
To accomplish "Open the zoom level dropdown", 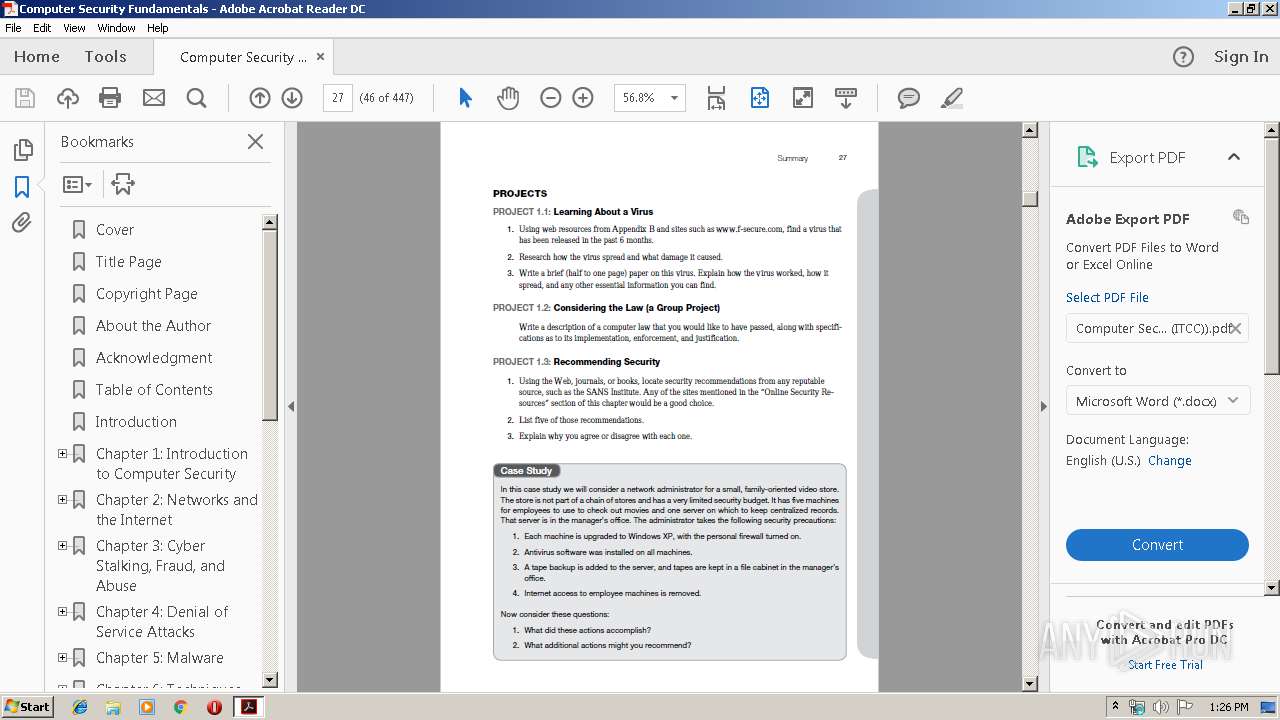I will click(674, 98).
